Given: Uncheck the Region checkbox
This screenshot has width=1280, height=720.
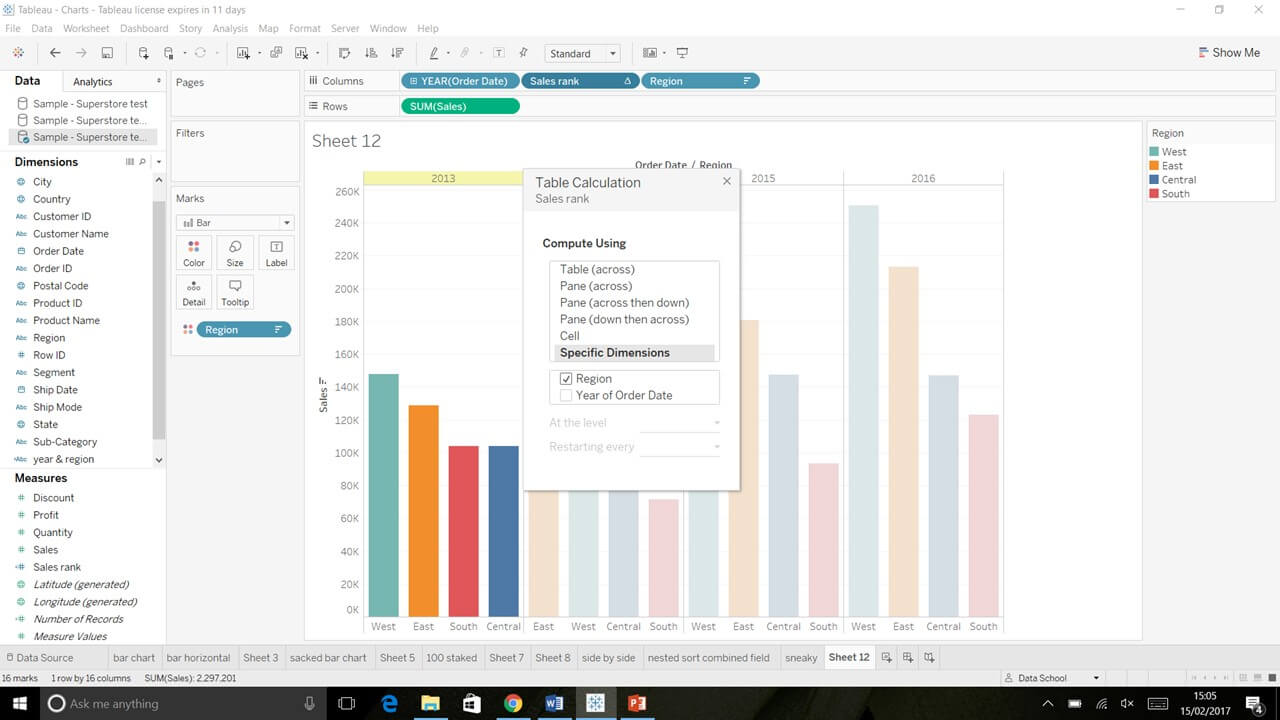Looking at the screenshot, I should (566, 379).
